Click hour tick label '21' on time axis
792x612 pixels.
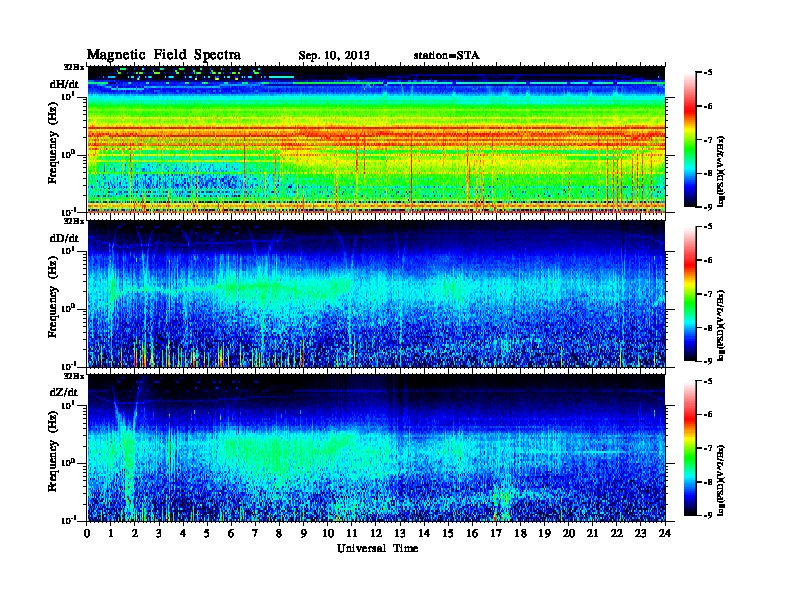click(592, 534)
